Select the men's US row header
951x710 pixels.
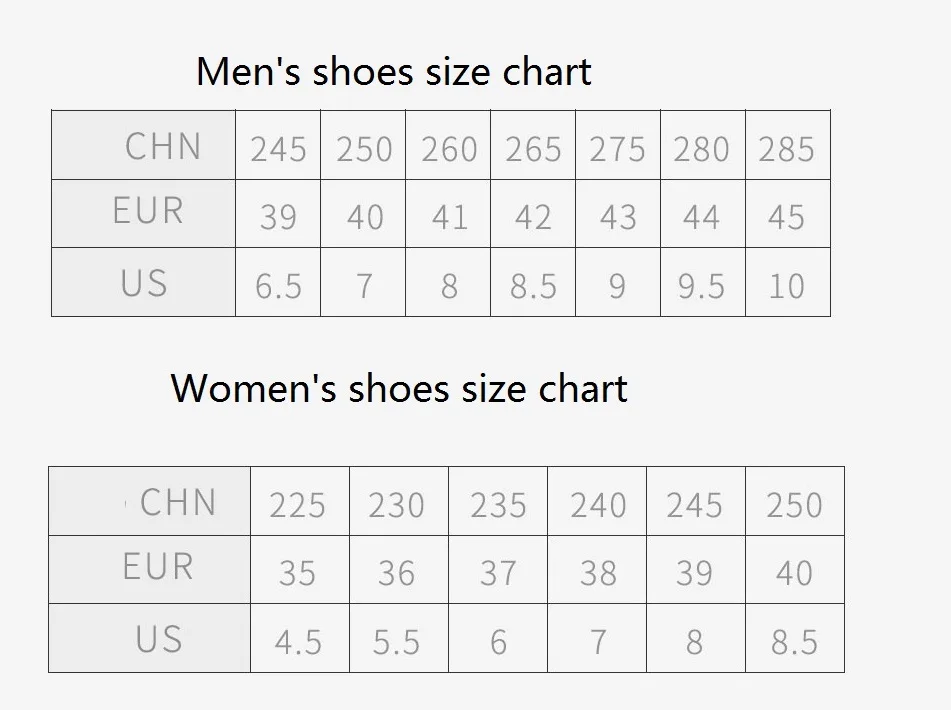point(143,282)
